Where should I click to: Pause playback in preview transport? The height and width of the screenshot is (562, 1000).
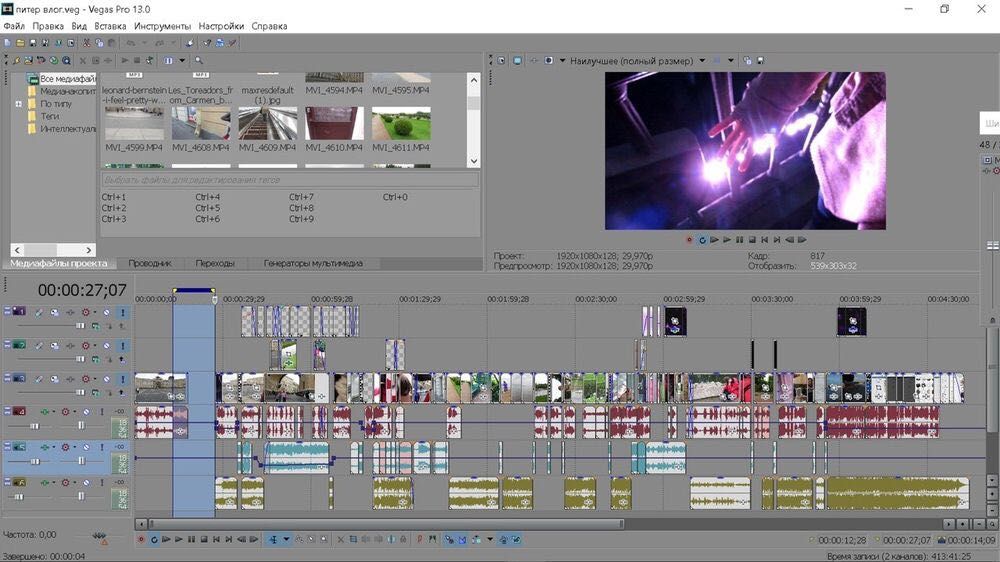[739, 240]
